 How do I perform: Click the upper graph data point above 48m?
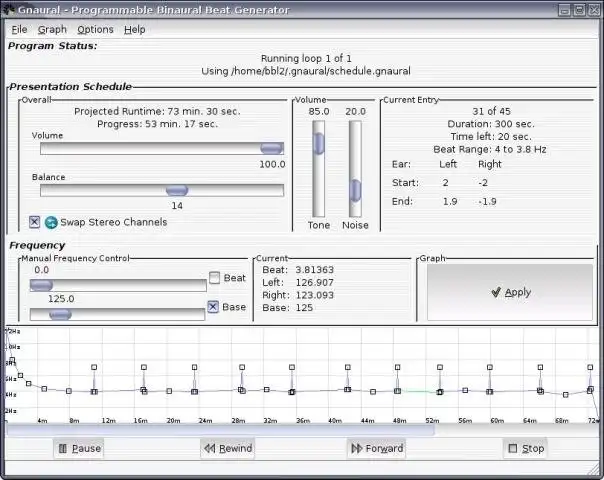point(398,367)
